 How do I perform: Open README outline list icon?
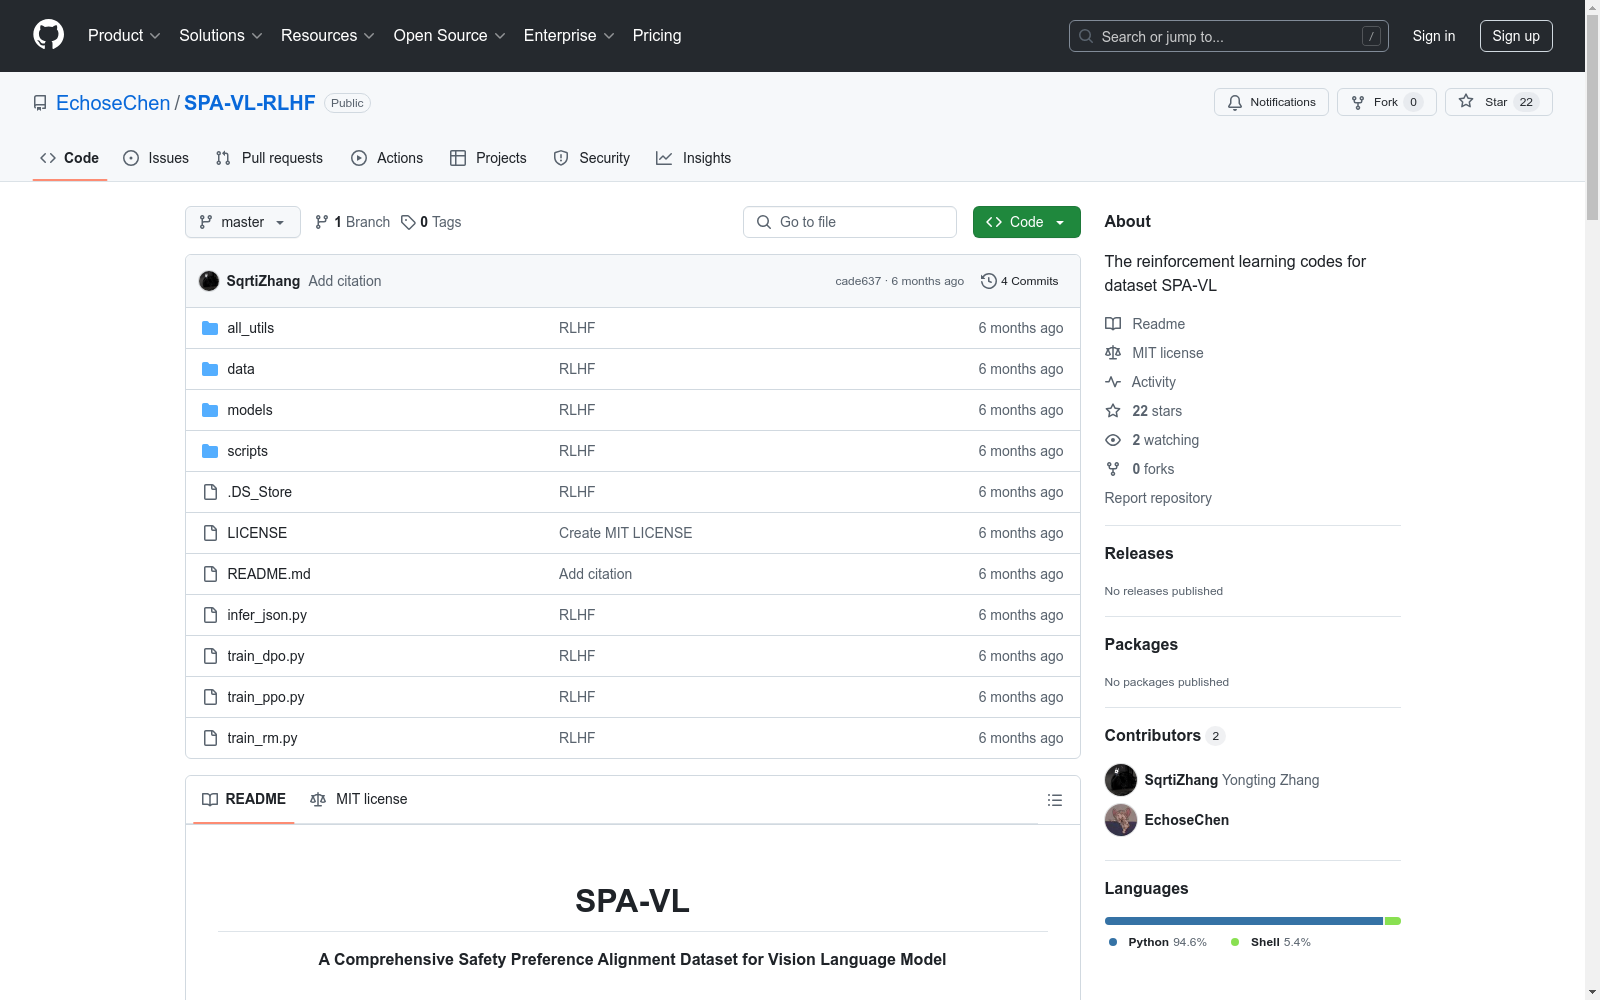(1054, 800)
